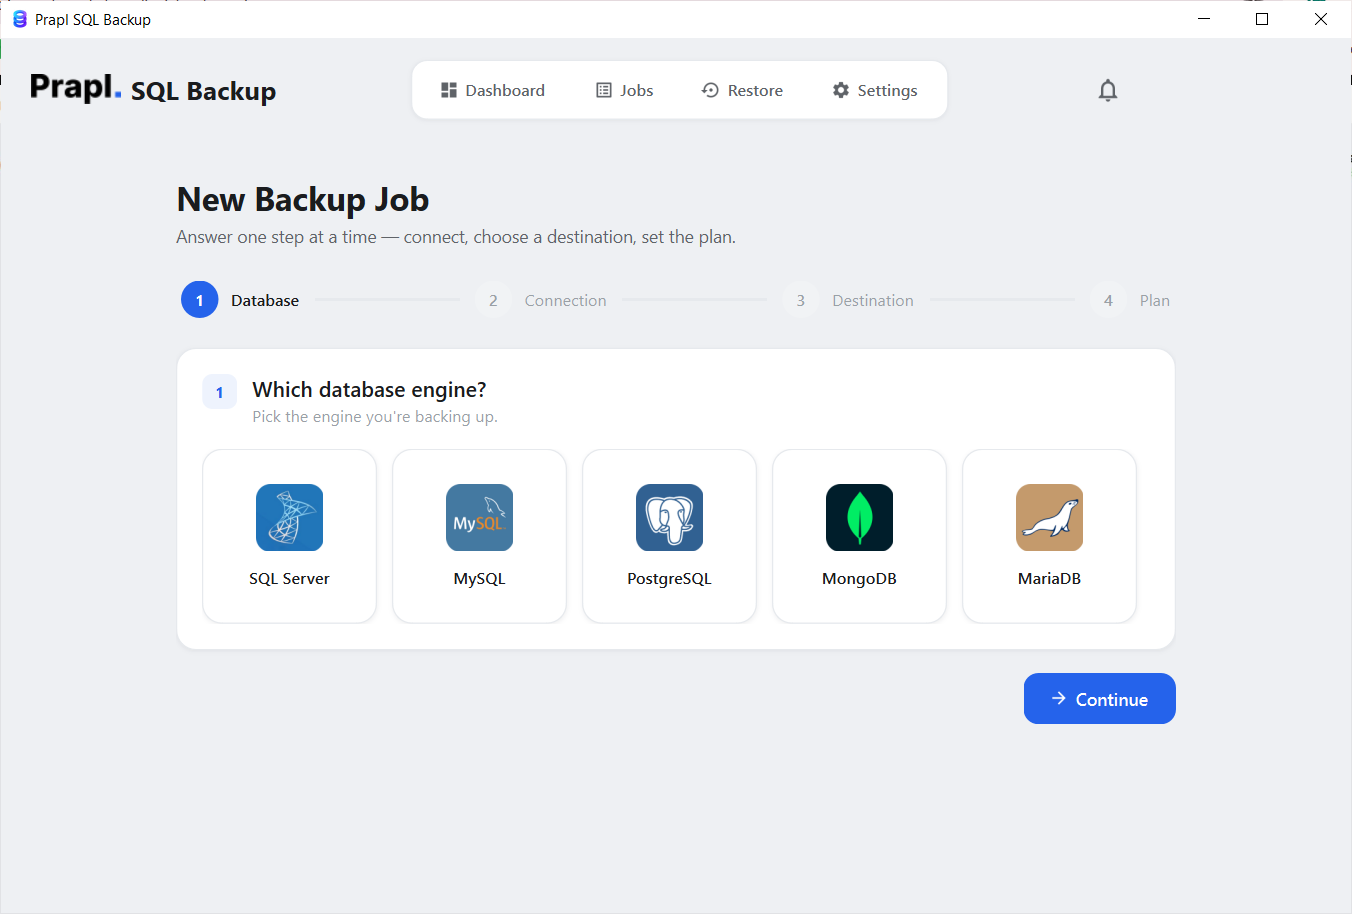The width and height of the screenshot is (1352, 914).
Task: Click the Continue button
Action: click(x=1099, y=698)
